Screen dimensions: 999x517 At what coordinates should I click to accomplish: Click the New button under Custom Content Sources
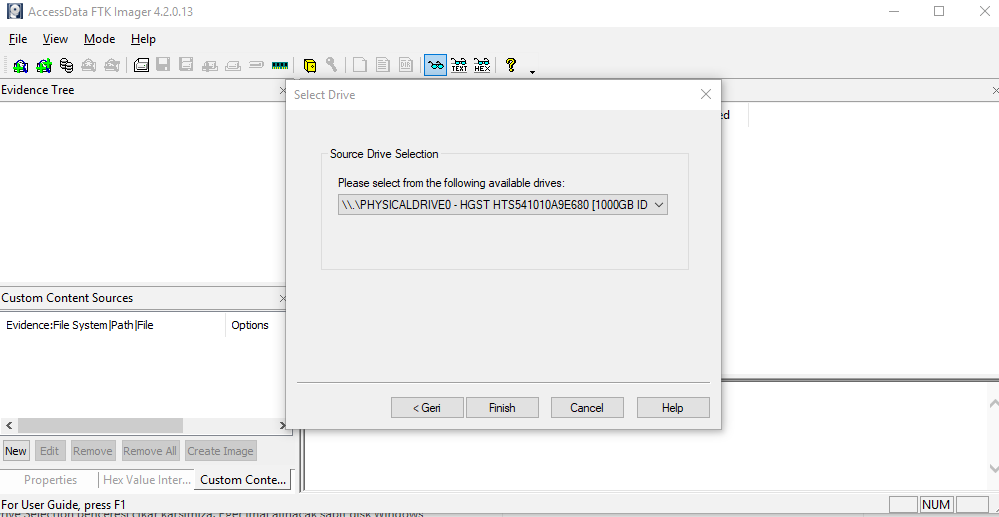pyautogui.click(x=16, y=451)
